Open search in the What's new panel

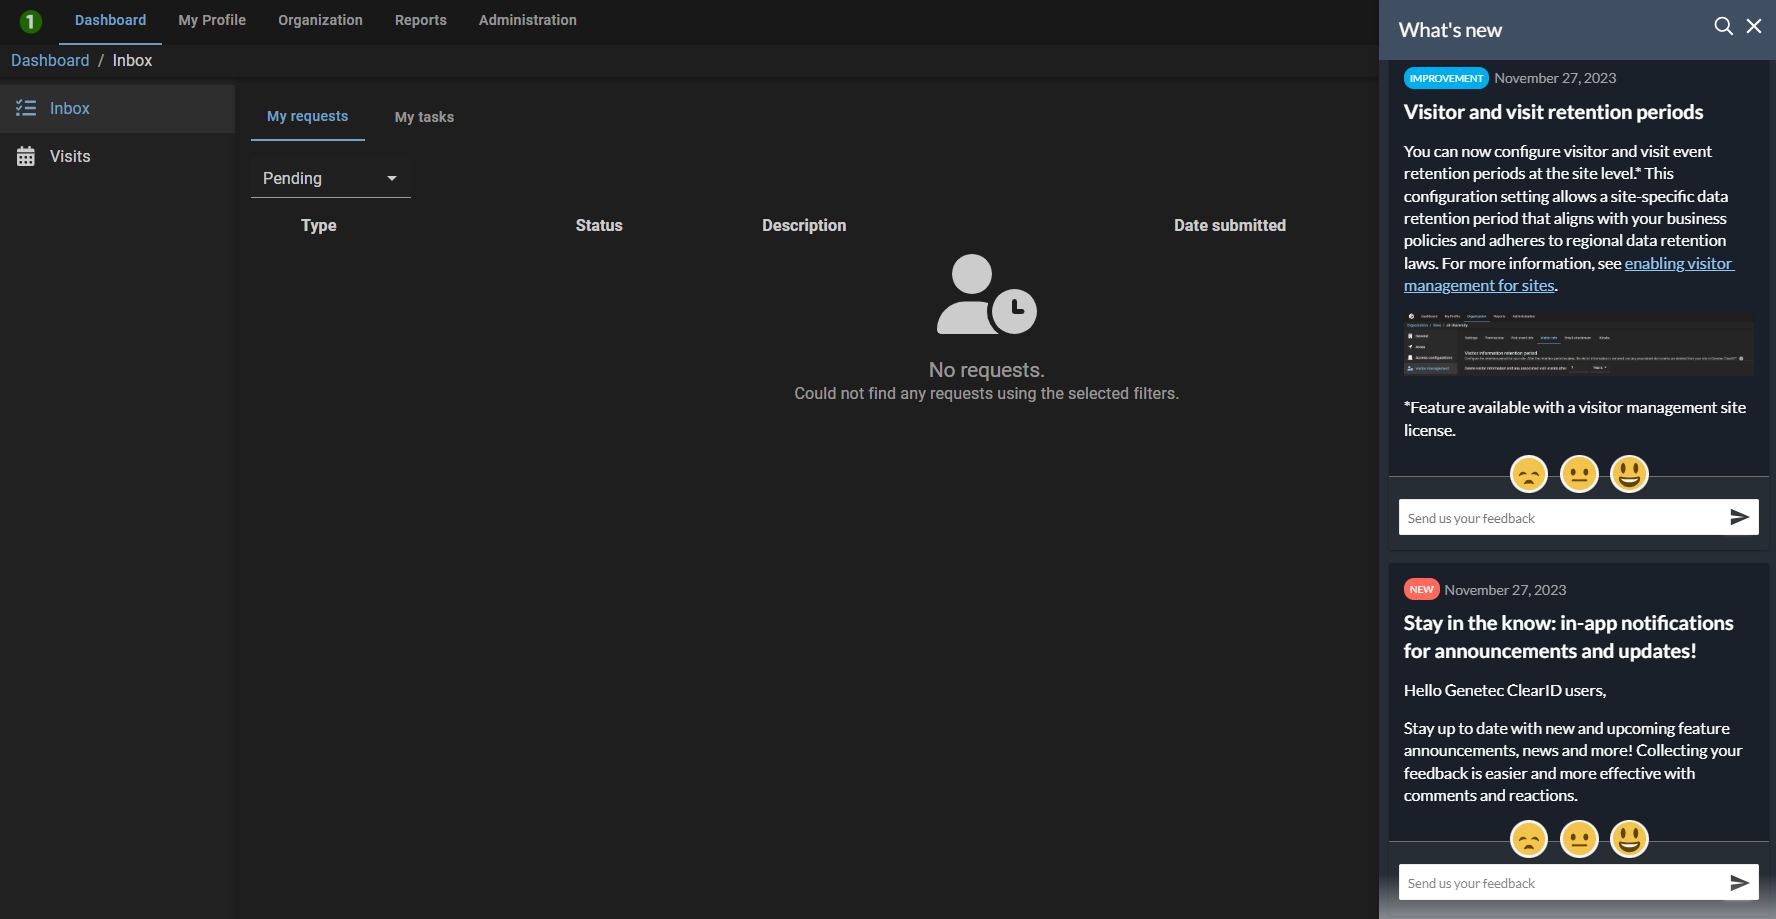coord(1724,26)
